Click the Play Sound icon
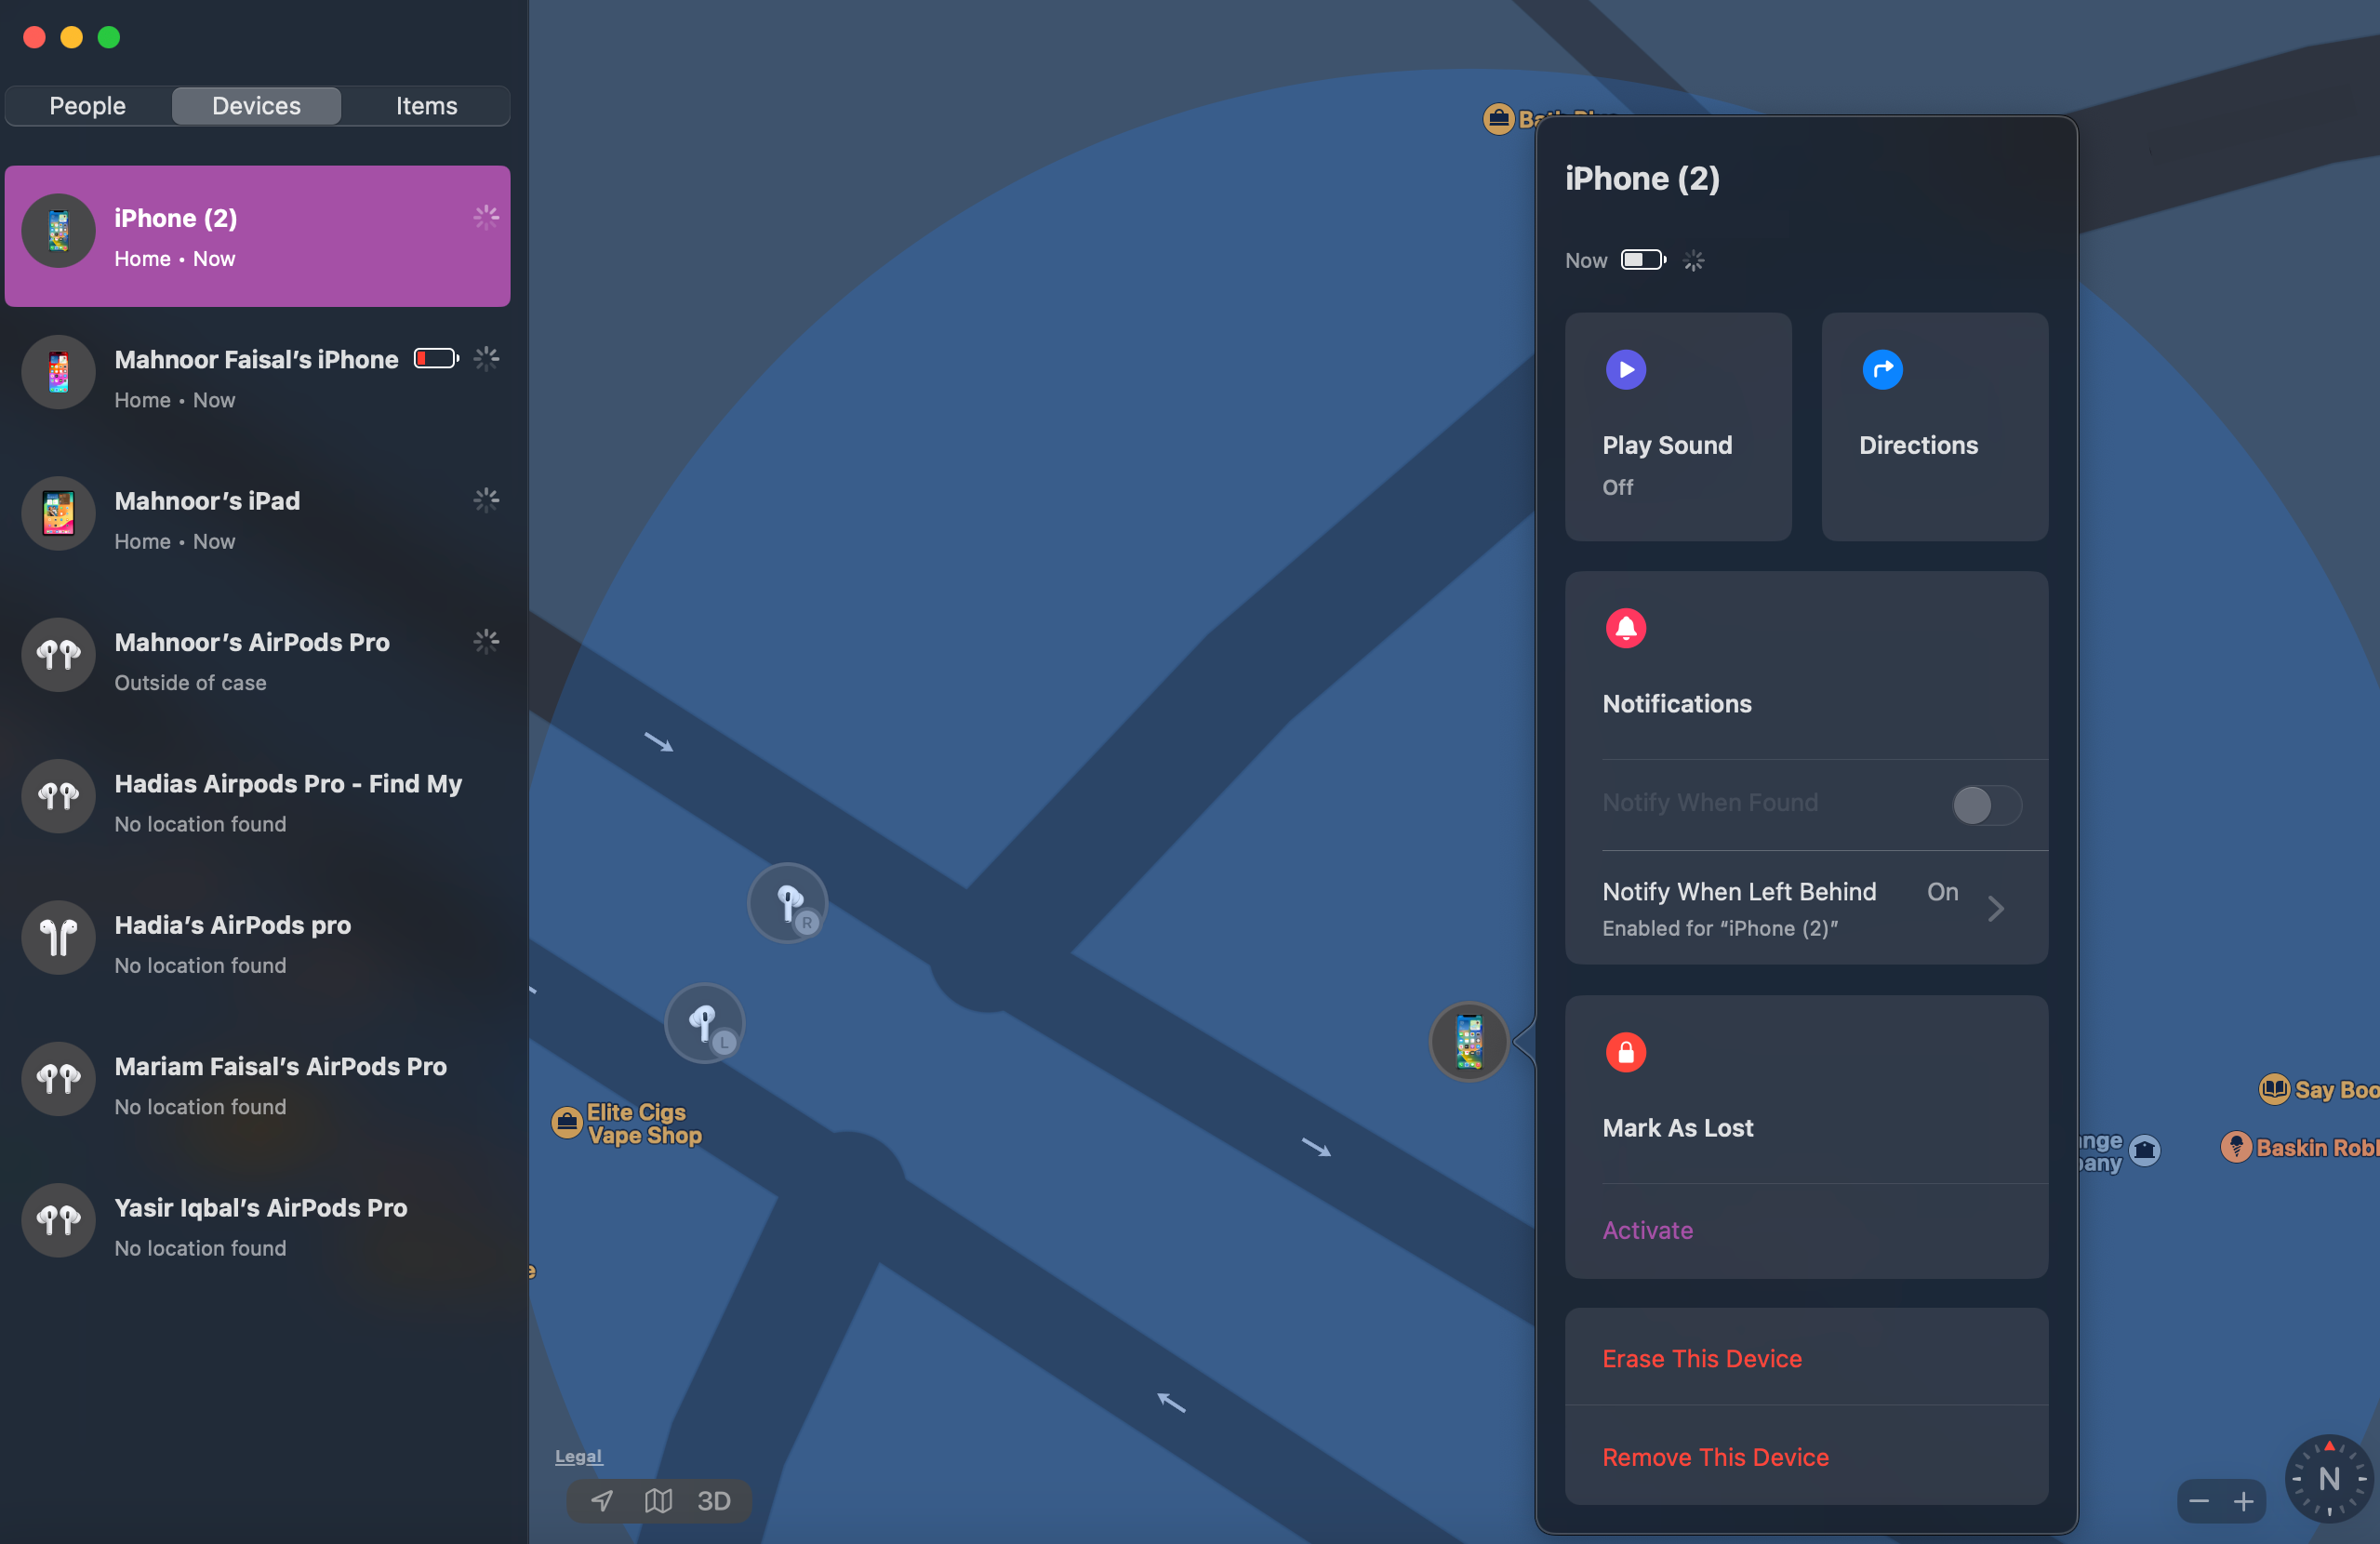Screen dimensions: 2380x1544 (1626, 370)
